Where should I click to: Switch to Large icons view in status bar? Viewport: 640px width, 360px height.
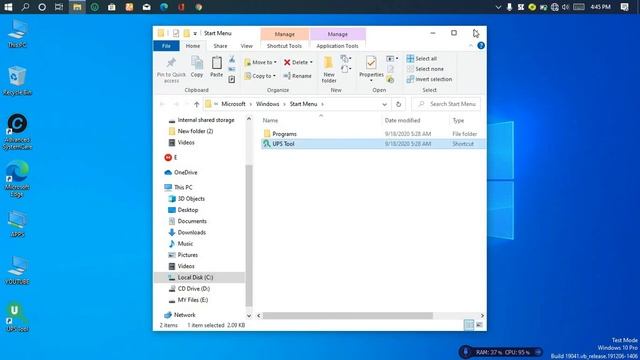tap(479, 325)
